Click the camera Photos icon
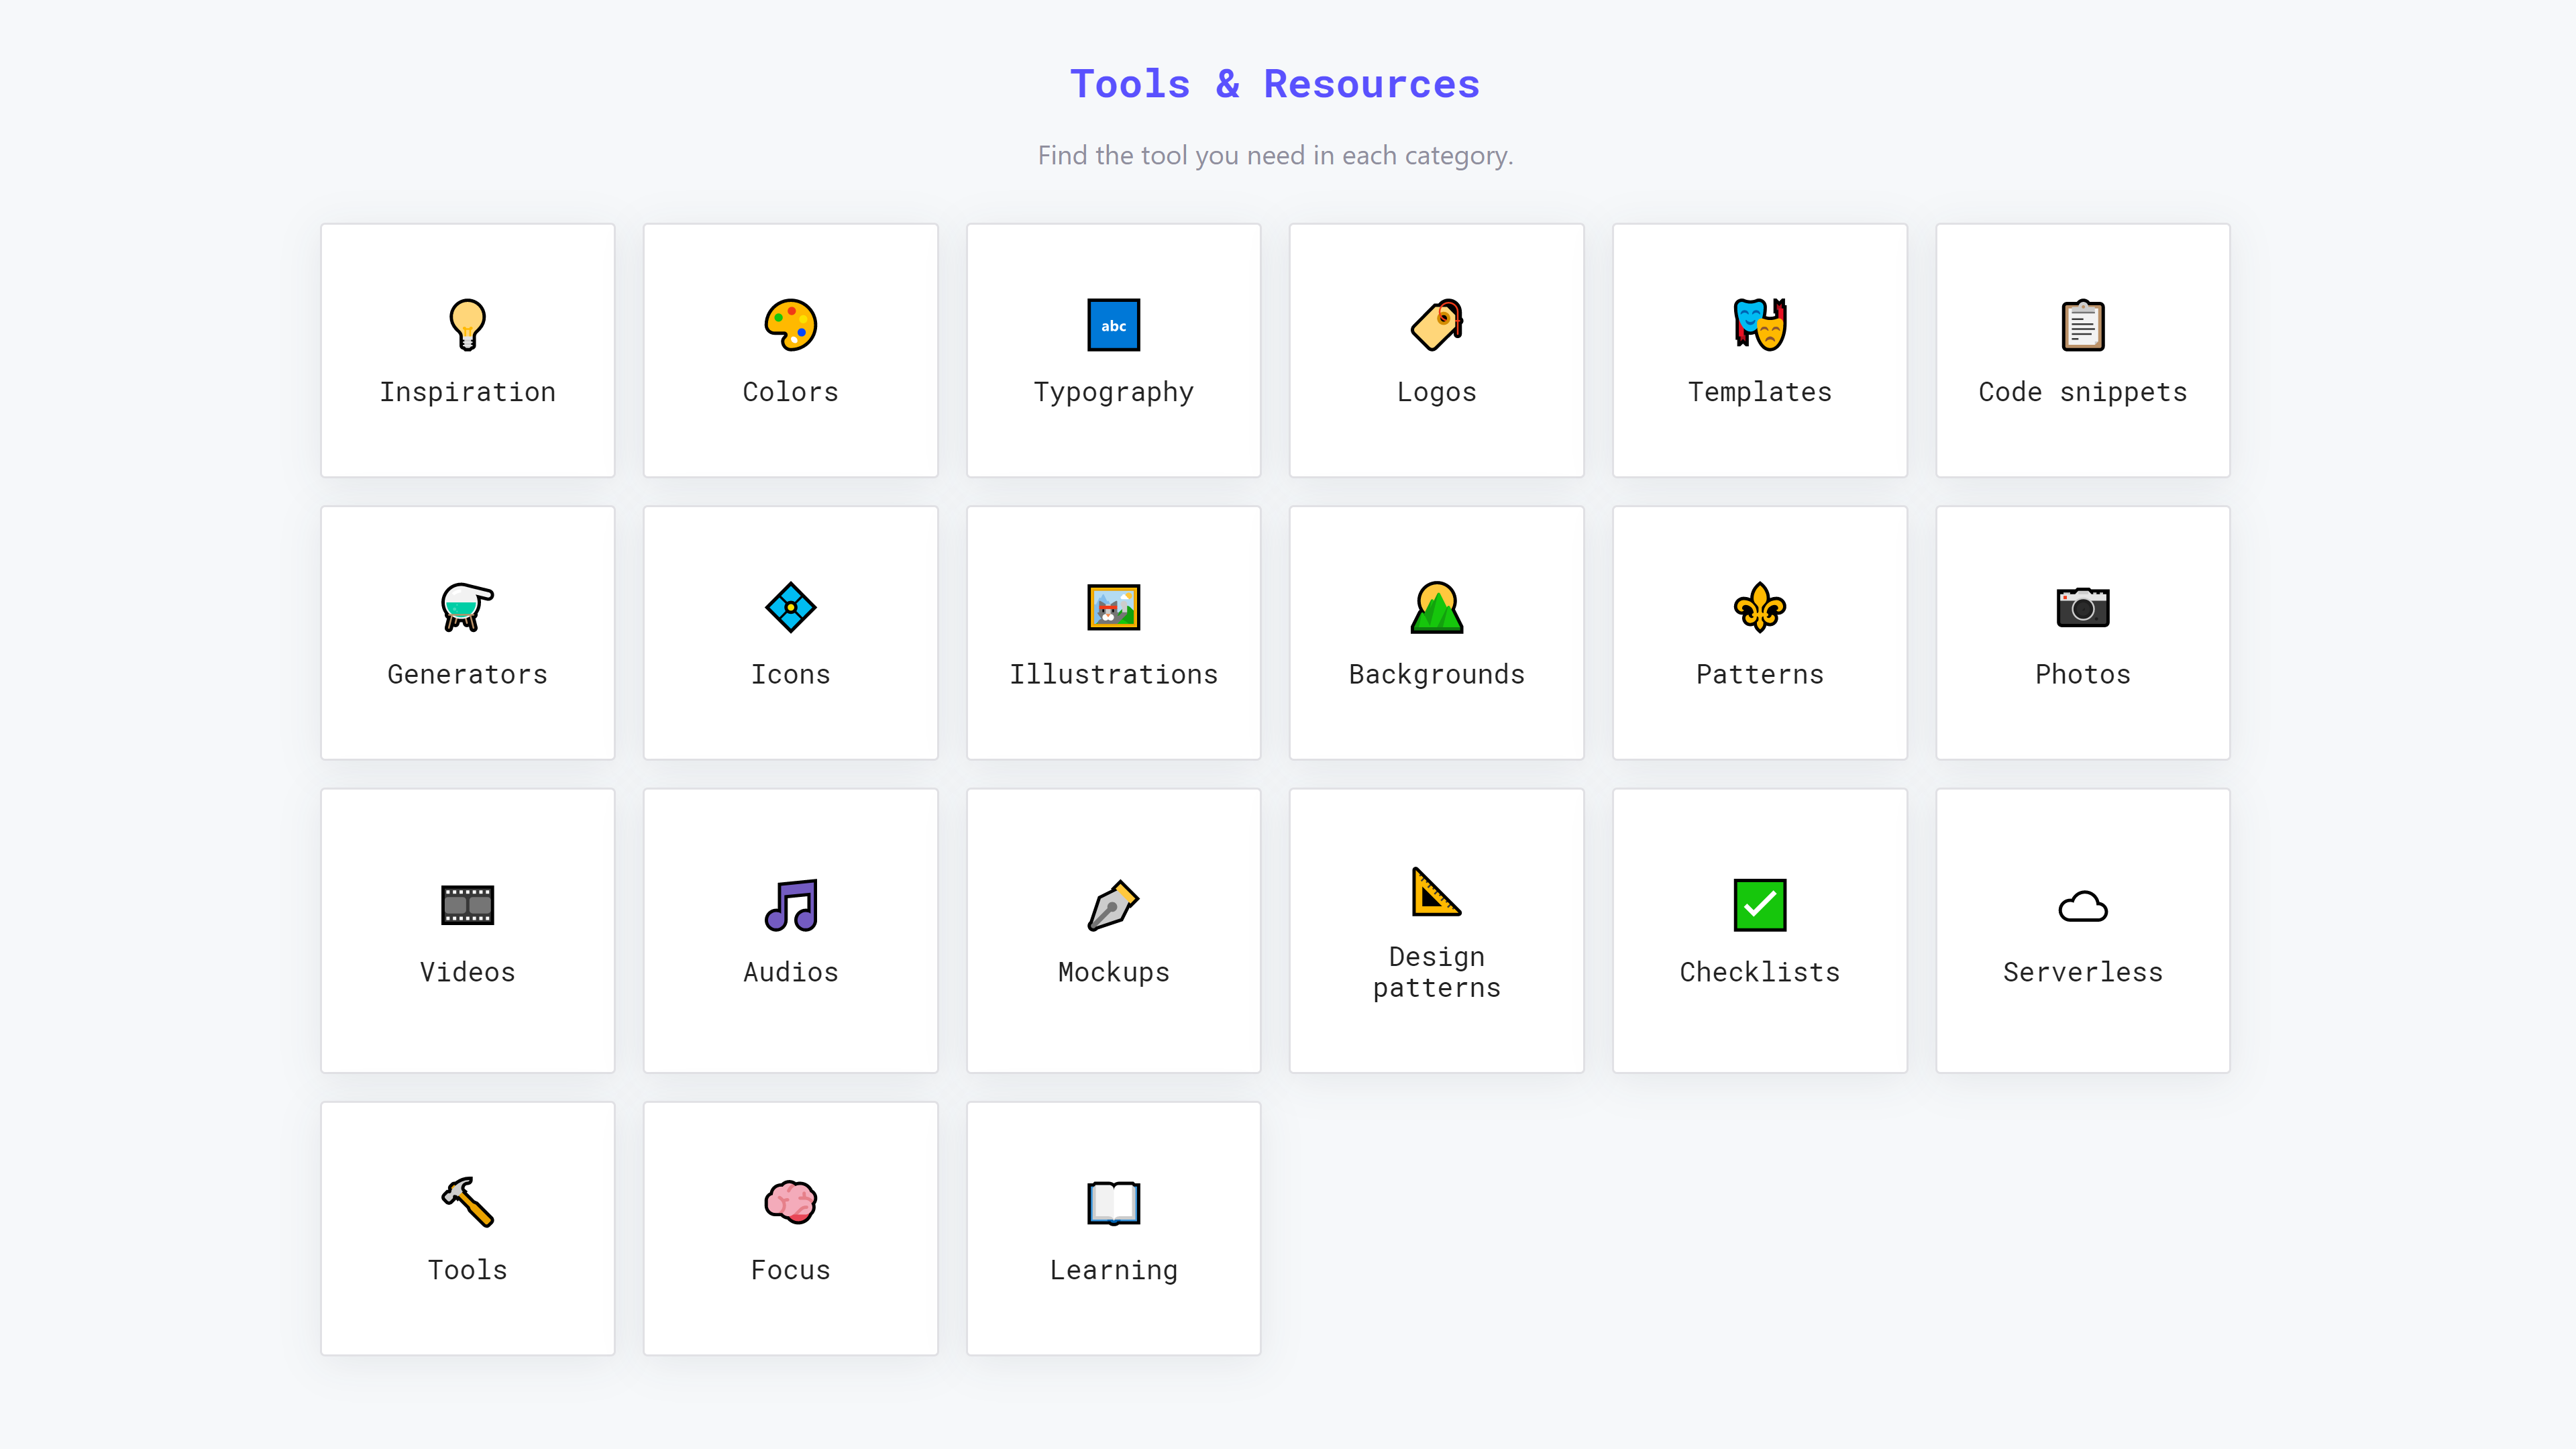The height and width of the screenshot is (1449, 2576). tap(2082, 607)
